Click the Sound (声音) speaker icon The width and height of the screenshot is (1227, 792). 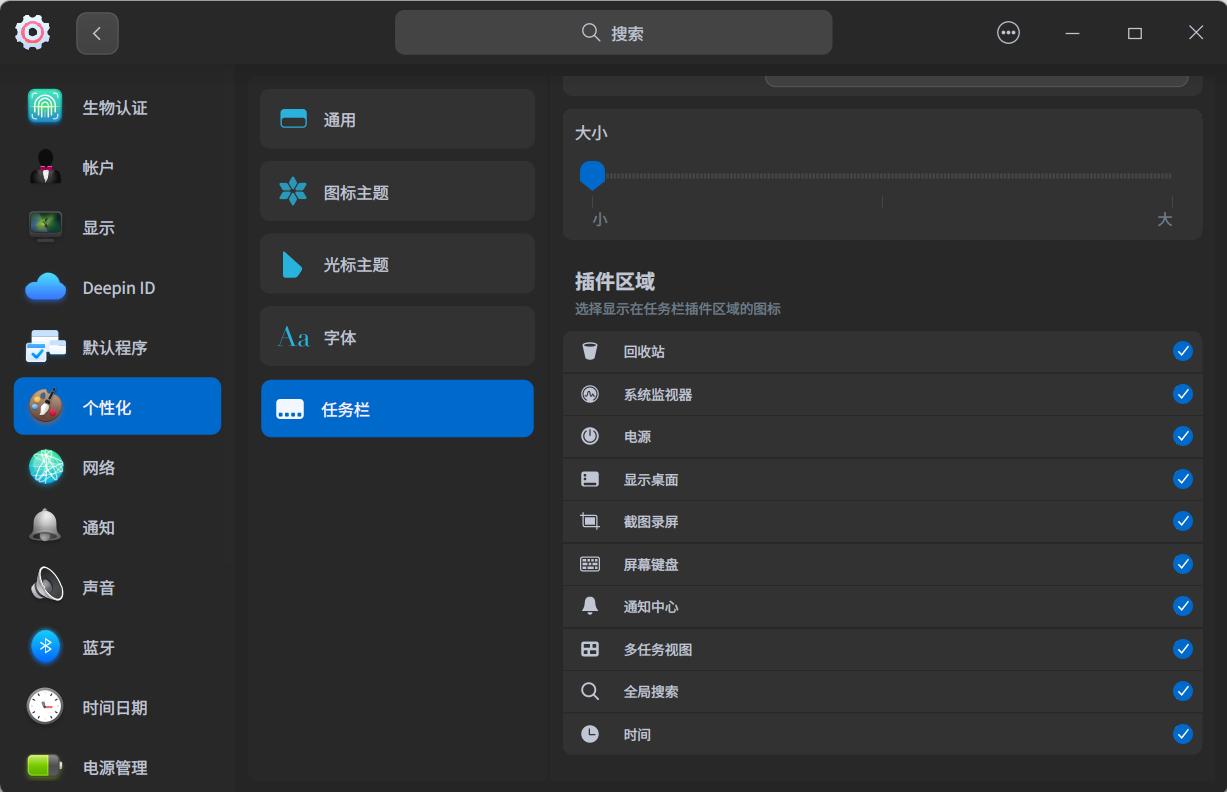click(45, 586)
